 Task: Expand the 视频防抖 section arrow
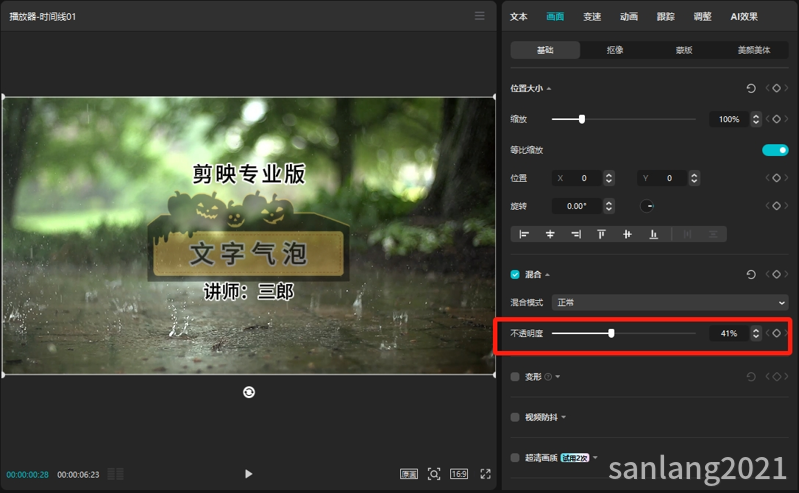pyautogui.click(x=564, y=417)
